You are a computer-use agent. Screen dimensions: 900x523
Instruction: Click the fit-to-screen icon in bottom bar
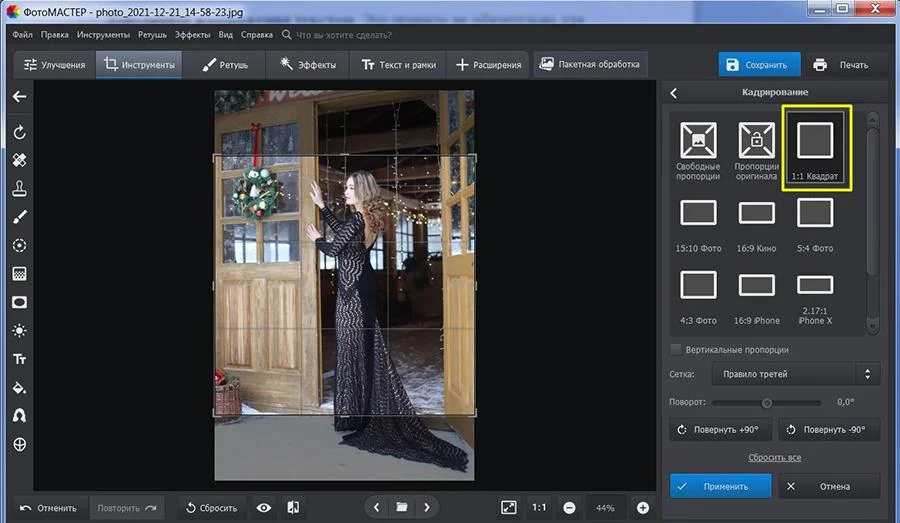[x=509, y=507]
